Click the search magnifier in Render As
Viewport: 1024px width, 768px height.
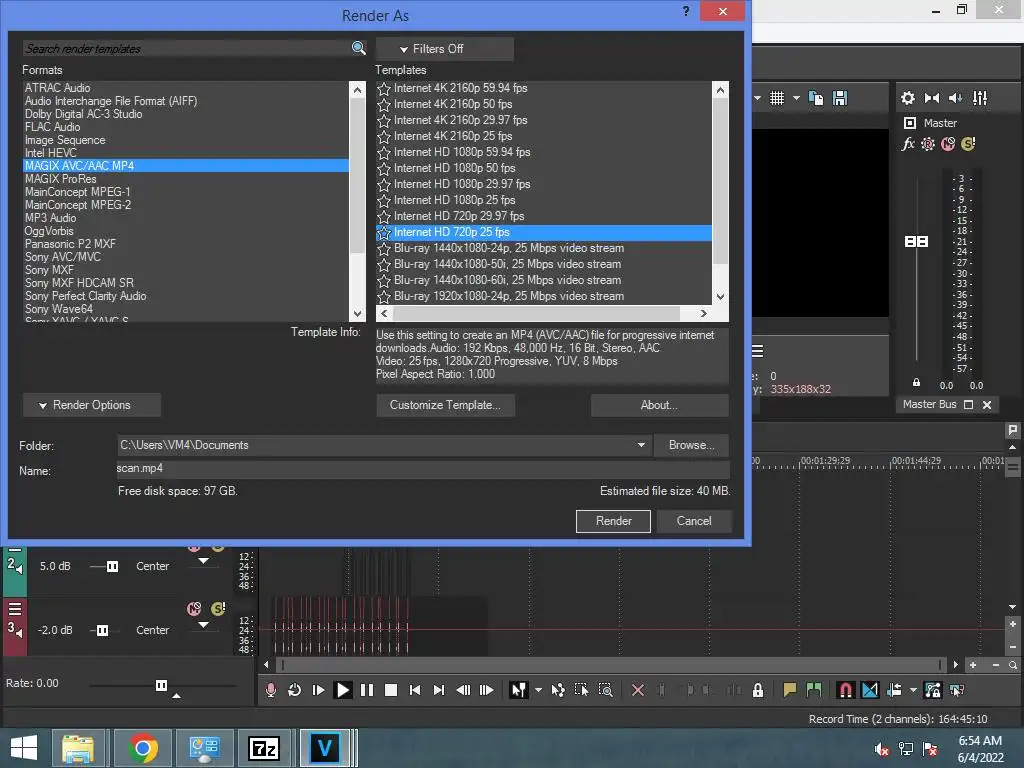[x=359, y=48]
